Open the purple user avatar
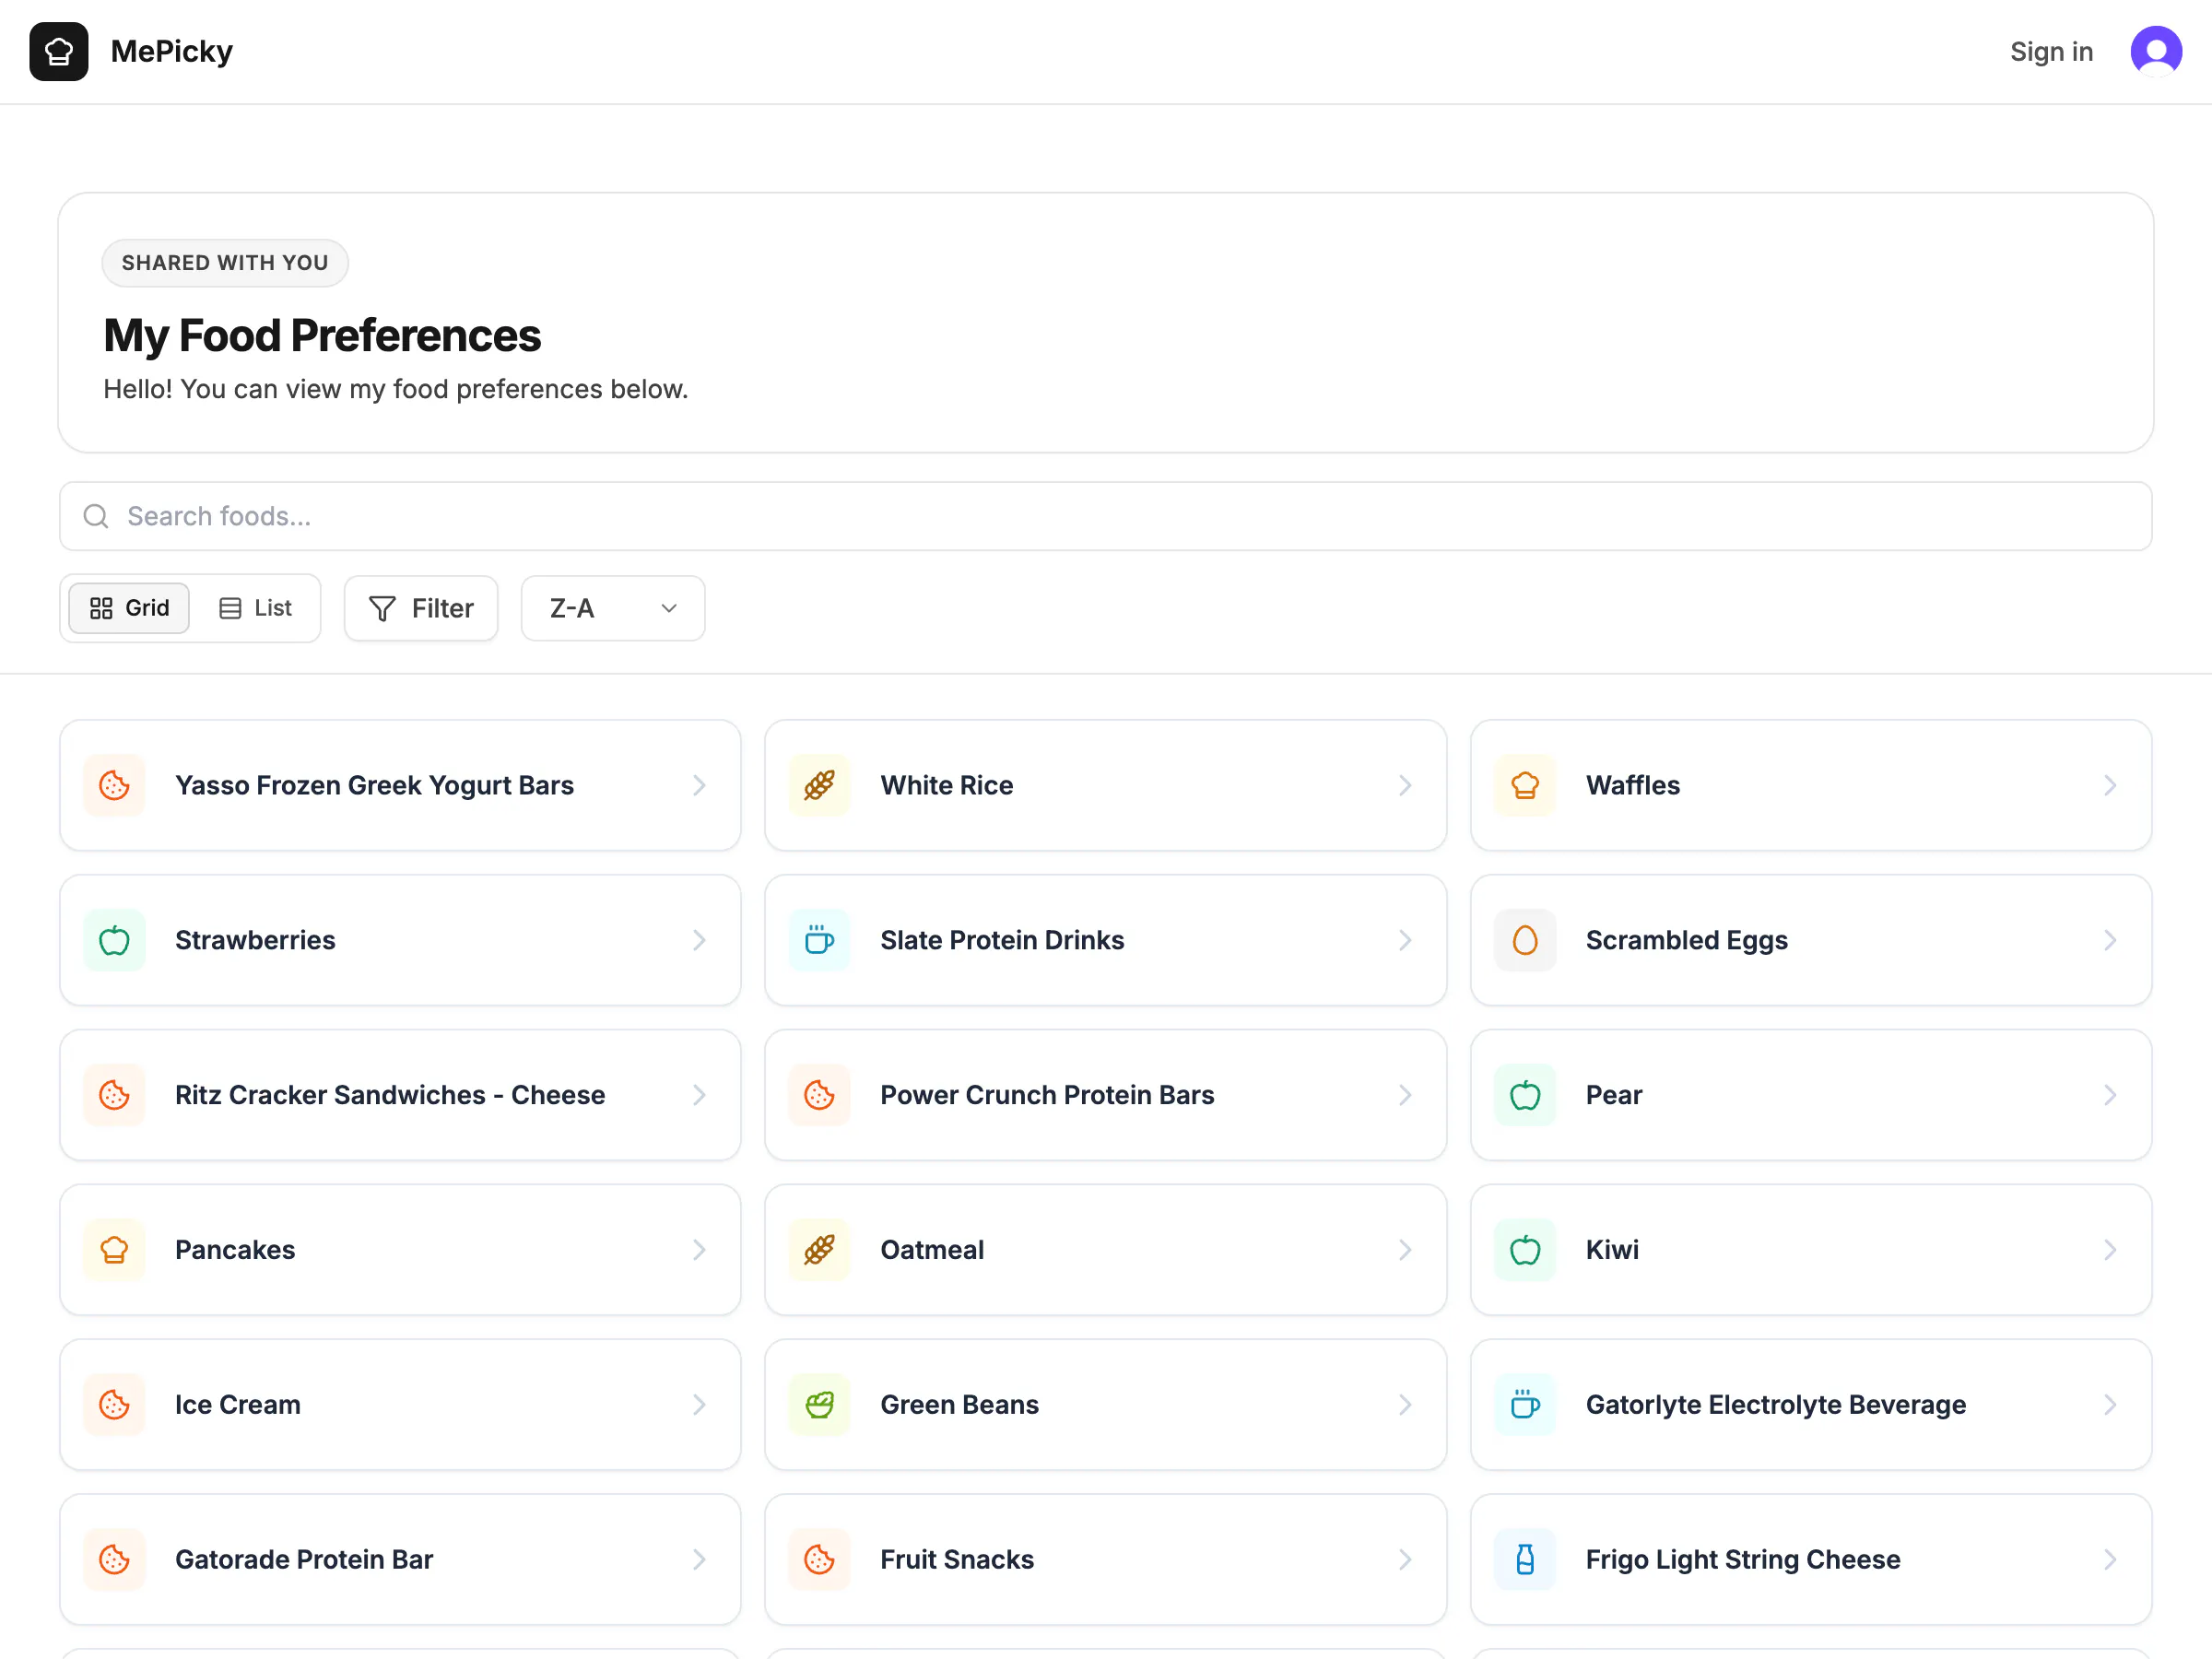 coord(2156,51)
